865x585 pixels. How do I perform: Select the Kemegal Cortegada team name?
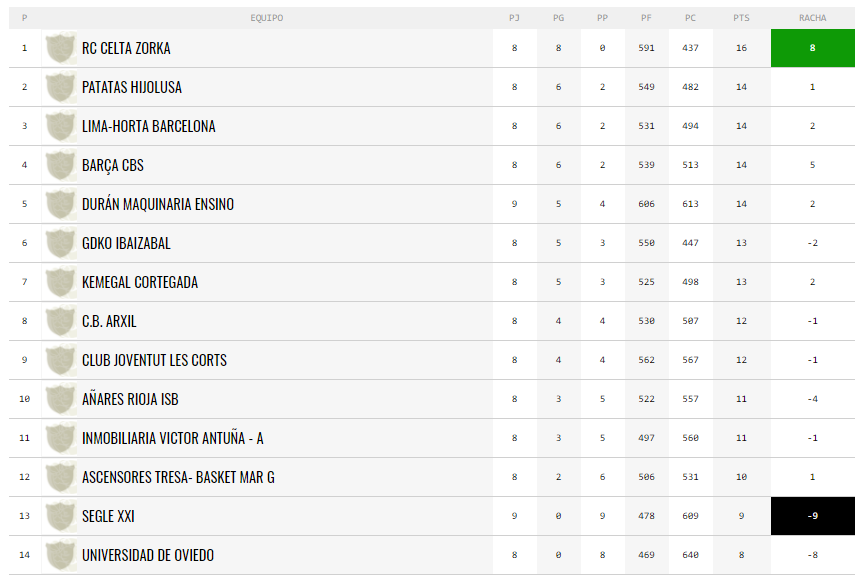point(140,282)
